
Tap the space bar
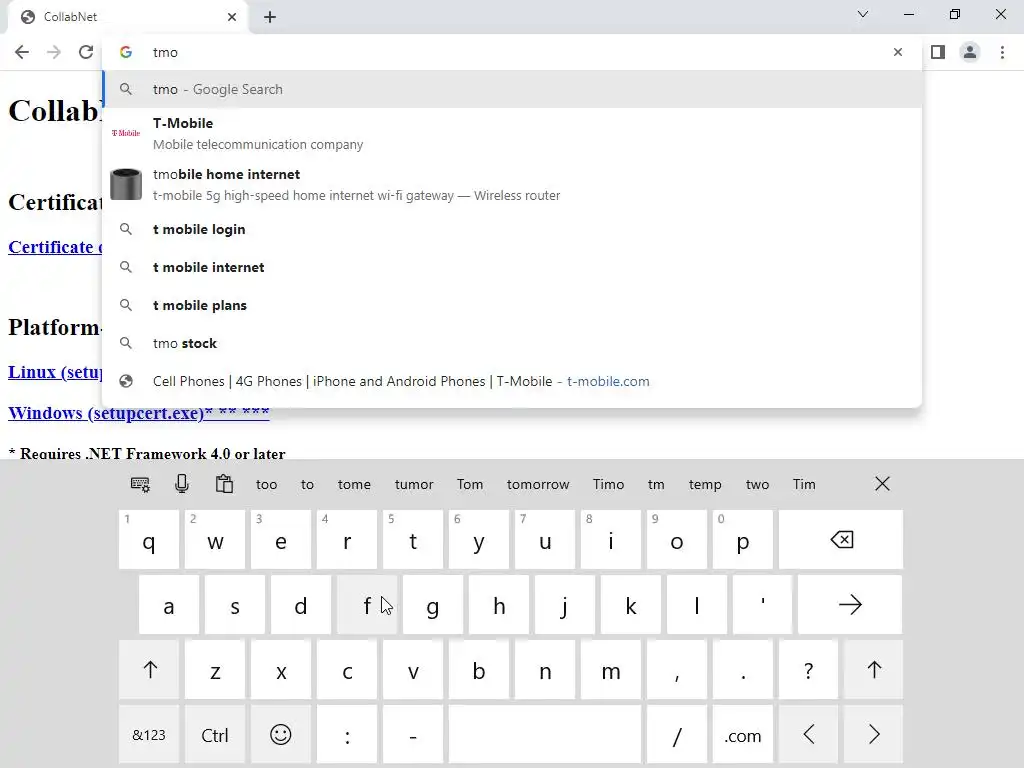545,735
